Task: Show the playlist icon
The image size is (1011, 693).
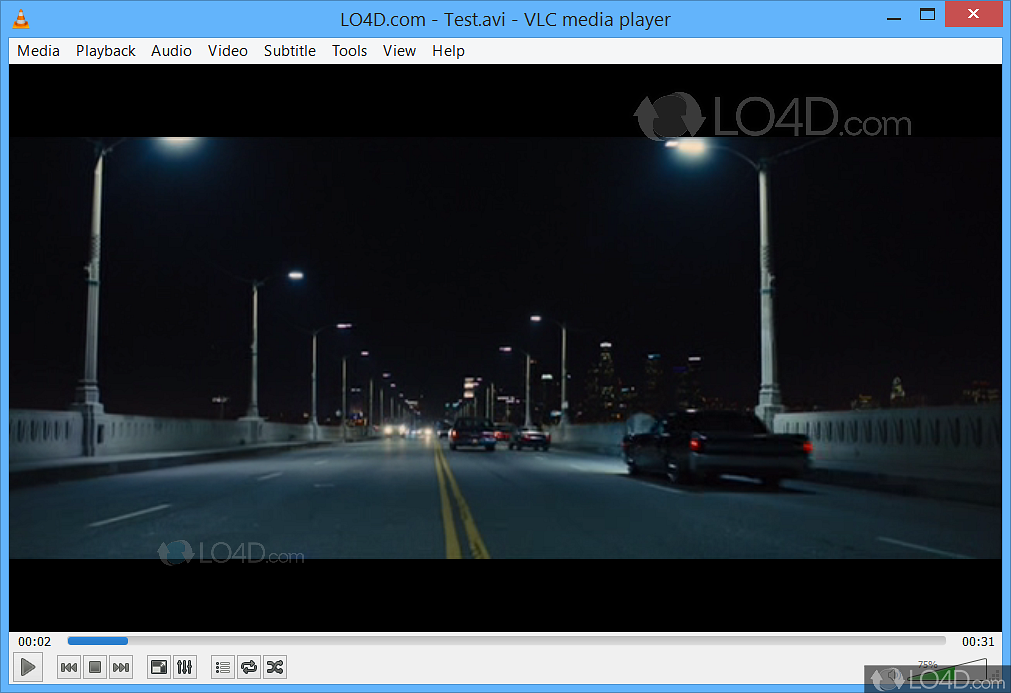Action: [x=223, y=667]
